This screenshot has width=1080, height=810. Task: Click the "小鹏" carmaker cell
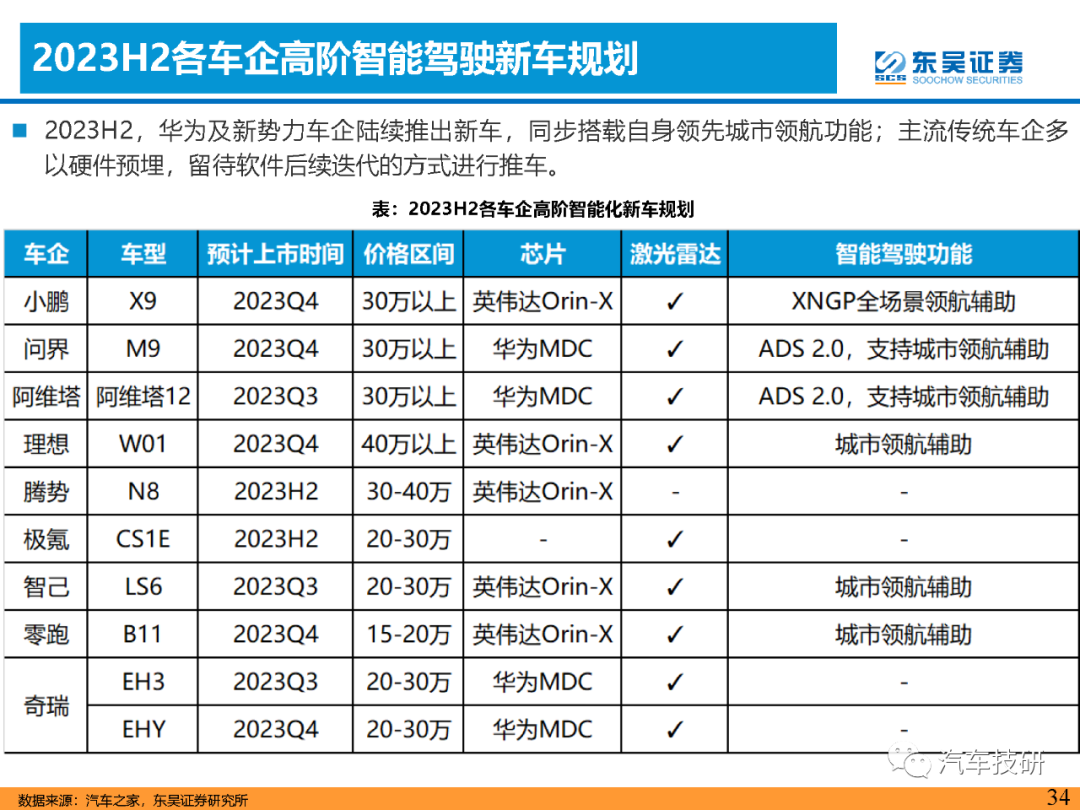click(x=46, y=302)
